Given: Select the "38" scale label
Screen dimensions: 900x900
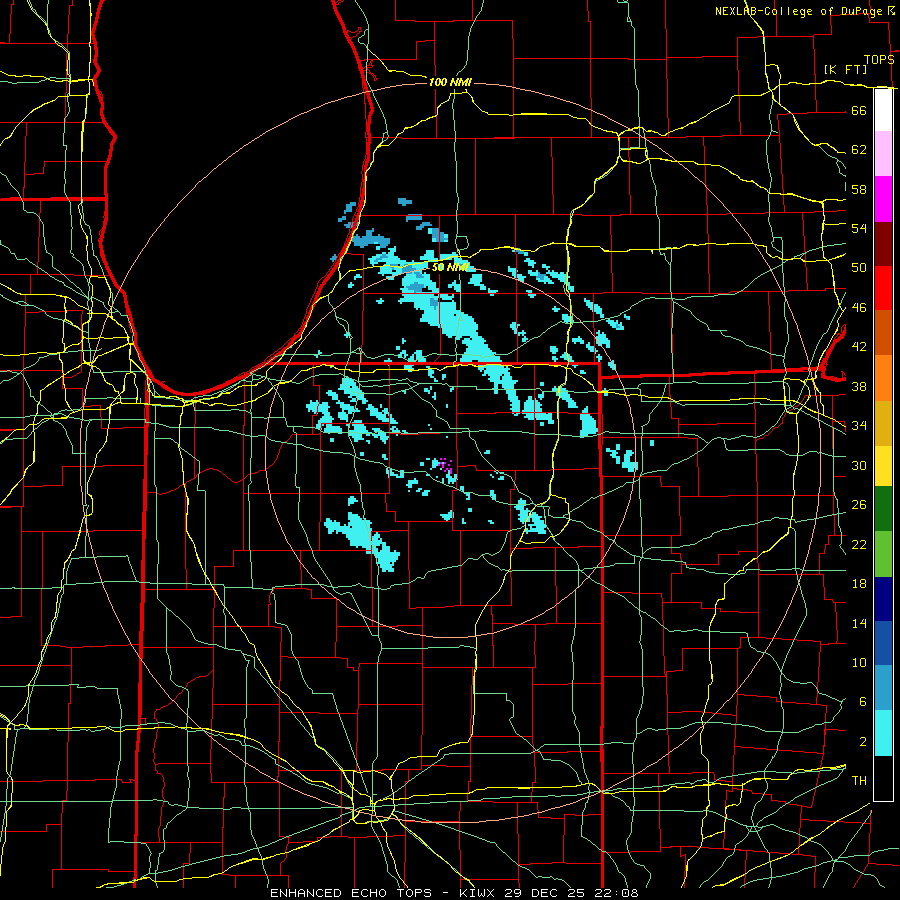Looking at the screenshot, I should tap(859, 386).
